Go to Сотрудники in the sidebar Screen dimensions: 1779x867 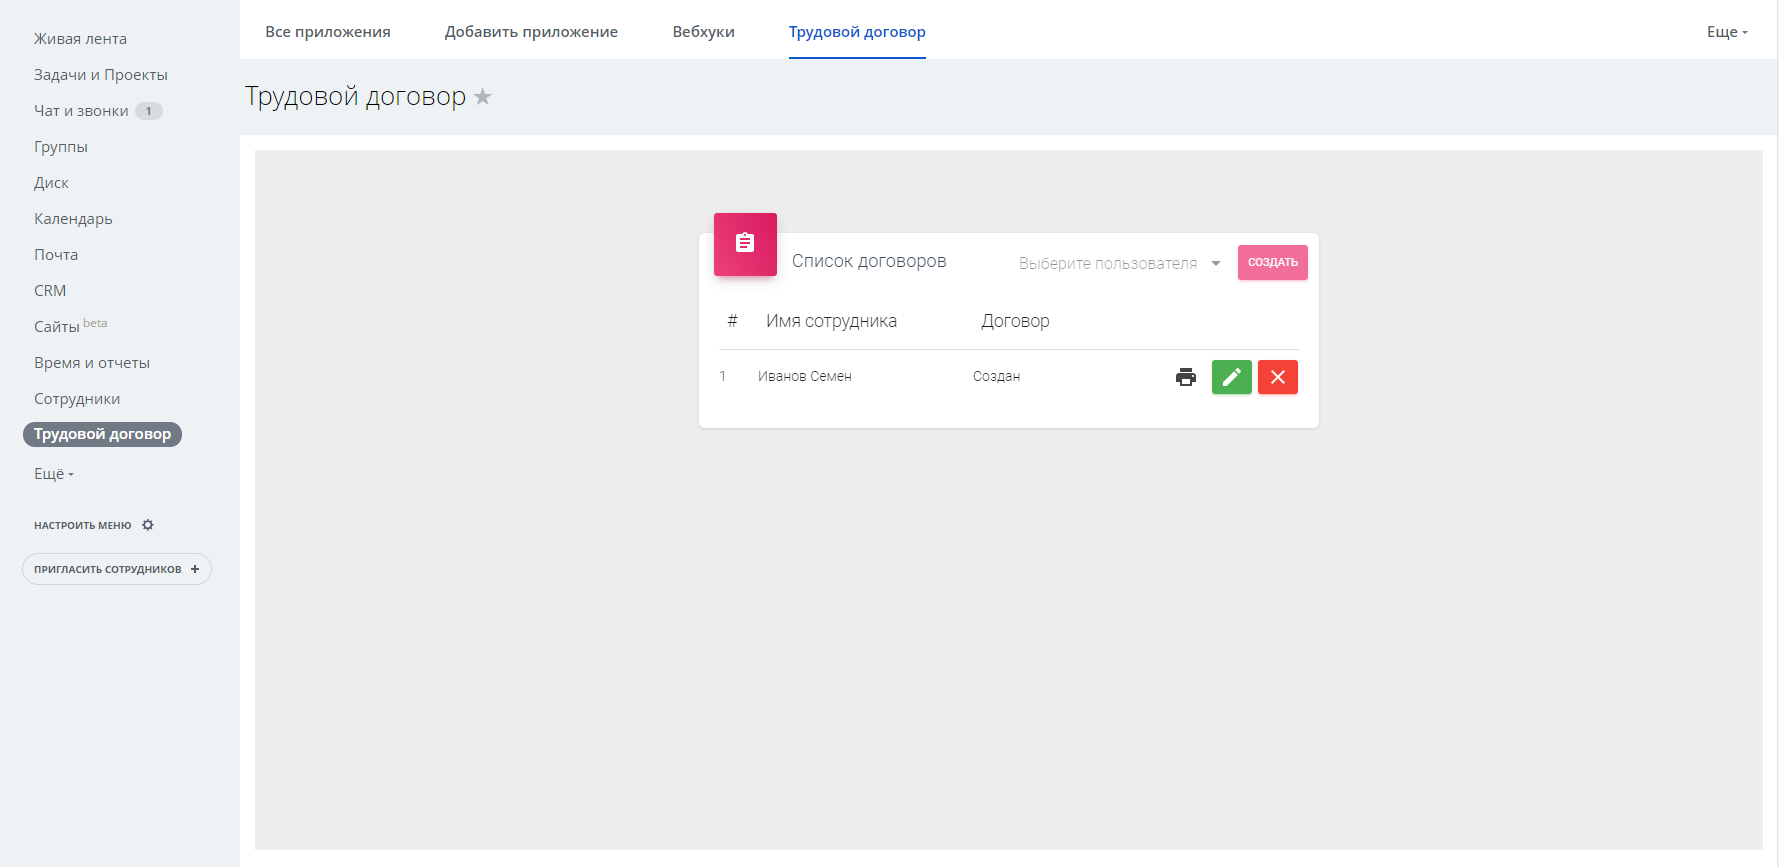77,399
